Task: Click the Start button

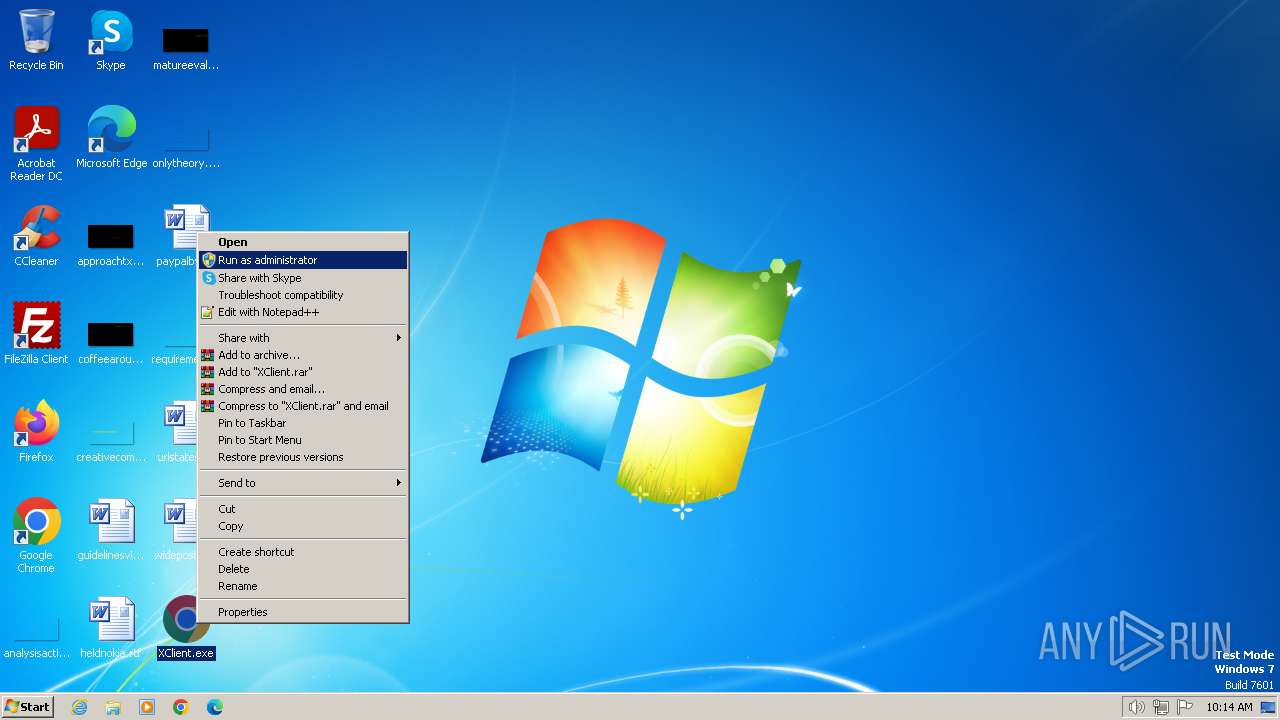Action: (x=28, y=707)
